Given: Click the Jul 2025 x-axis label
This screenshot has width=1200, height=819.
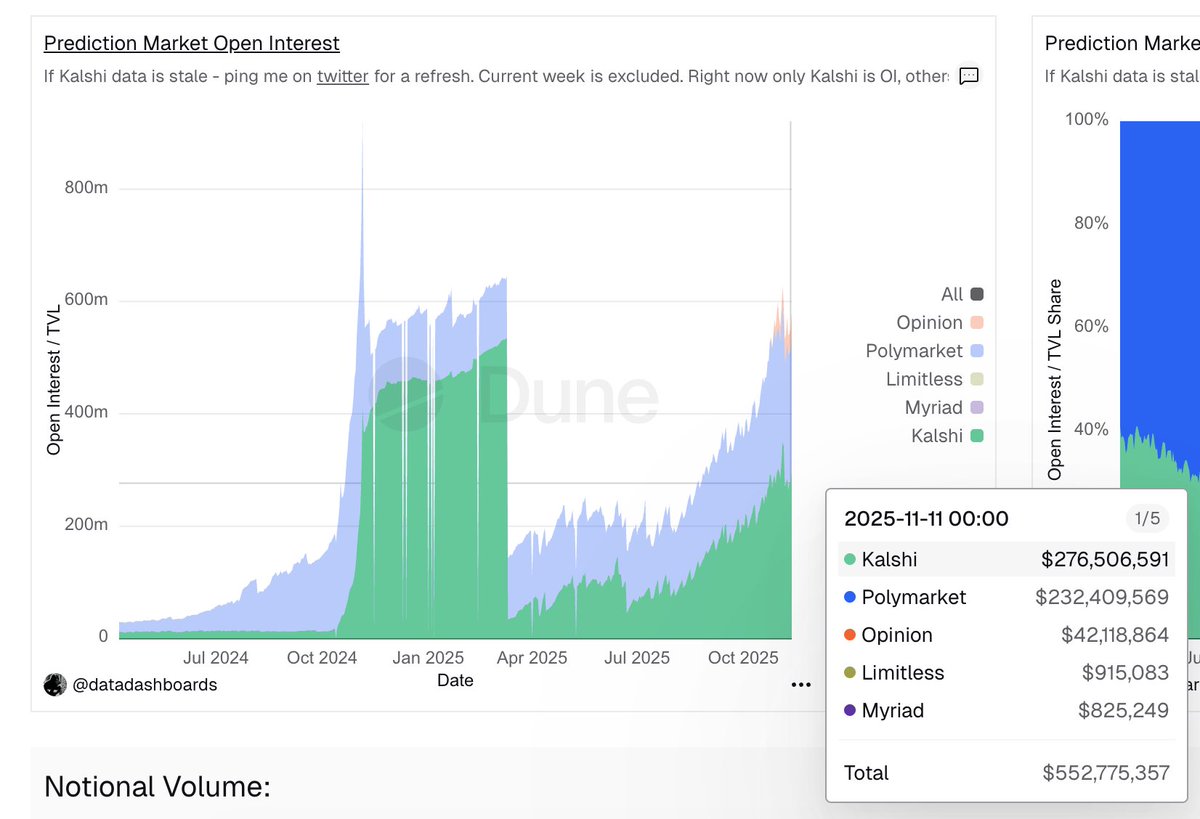Looking at the screenshot, I should (637, 658).
